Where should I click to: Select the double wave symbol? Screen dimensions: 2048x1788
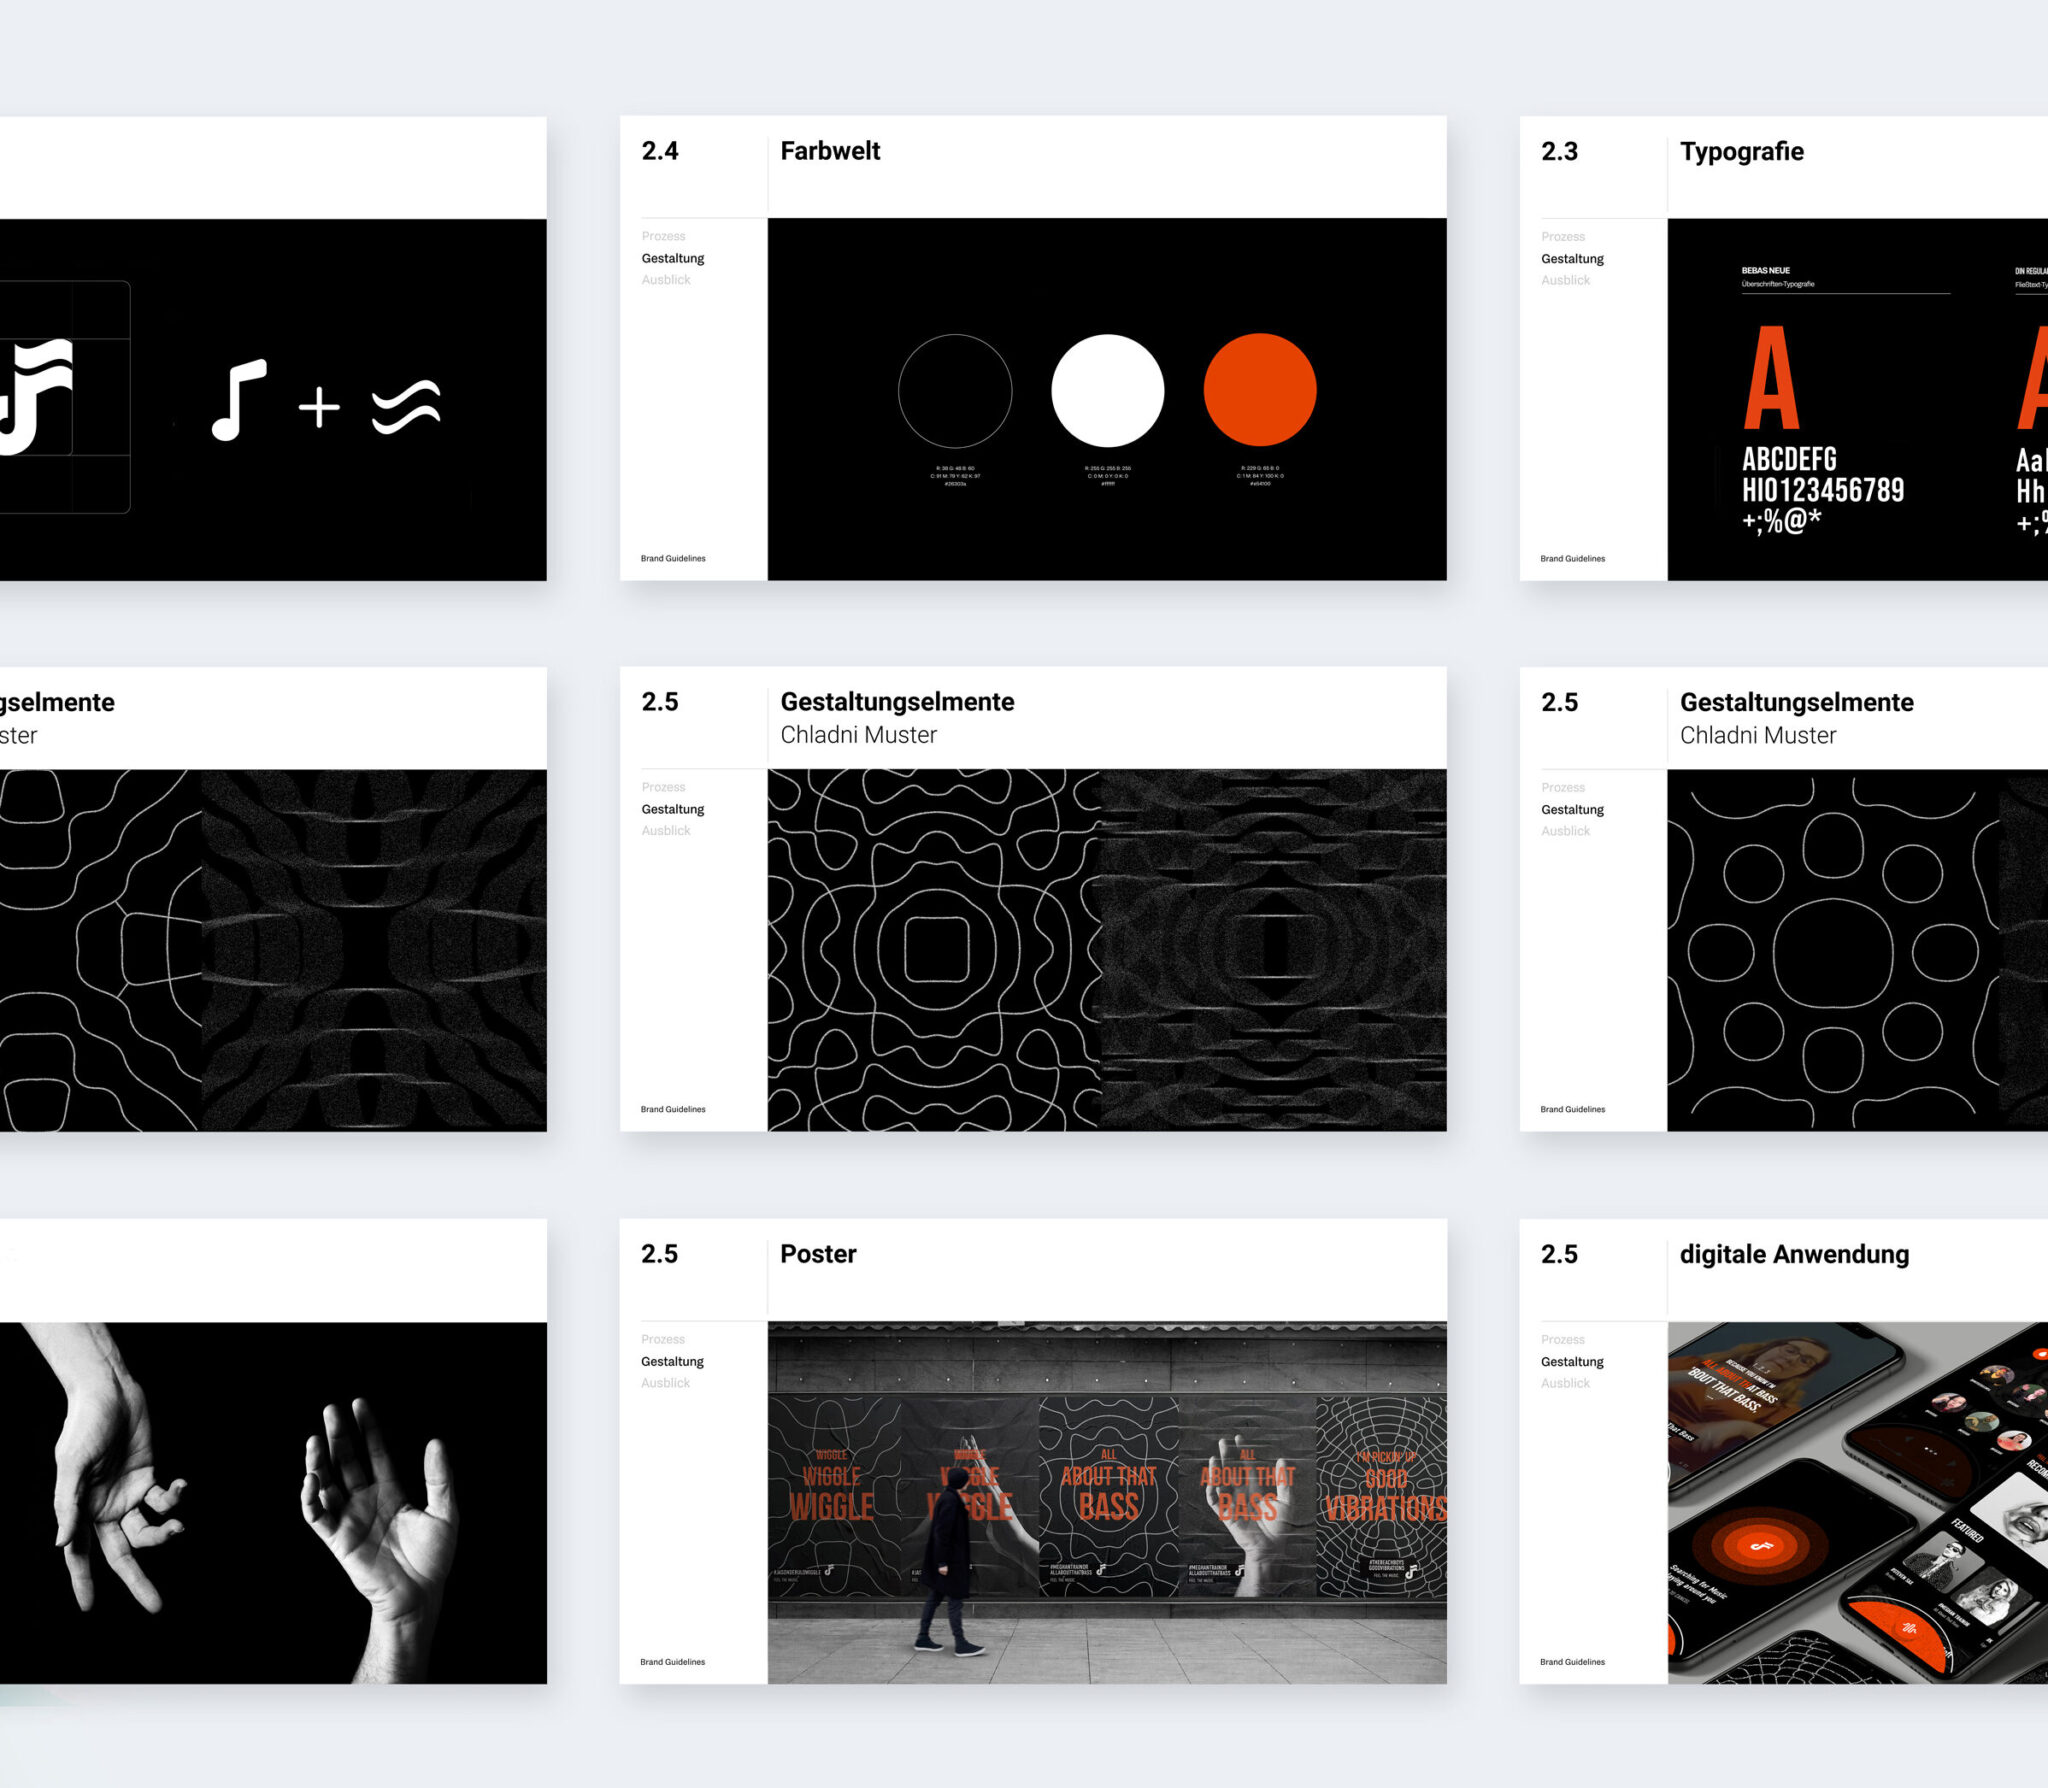[x=406, y=407]
